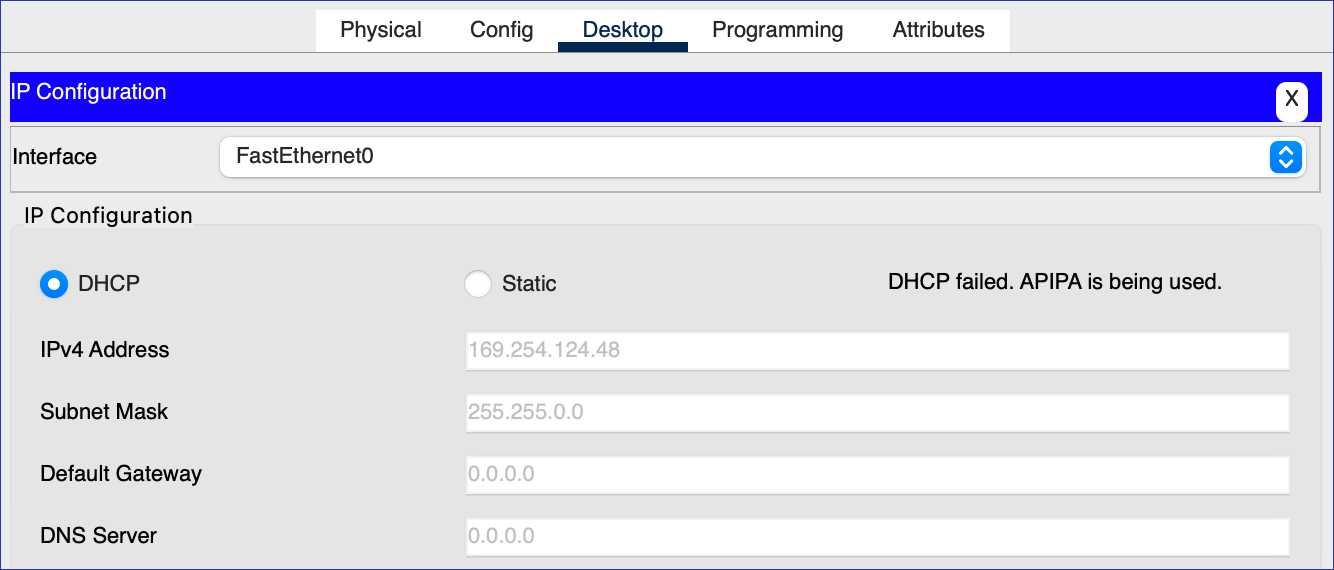Open the FastEthernet0 interface dropdown
Image resolution: width=1334 pixels, height=570 pixels.
tap(762, 157)
